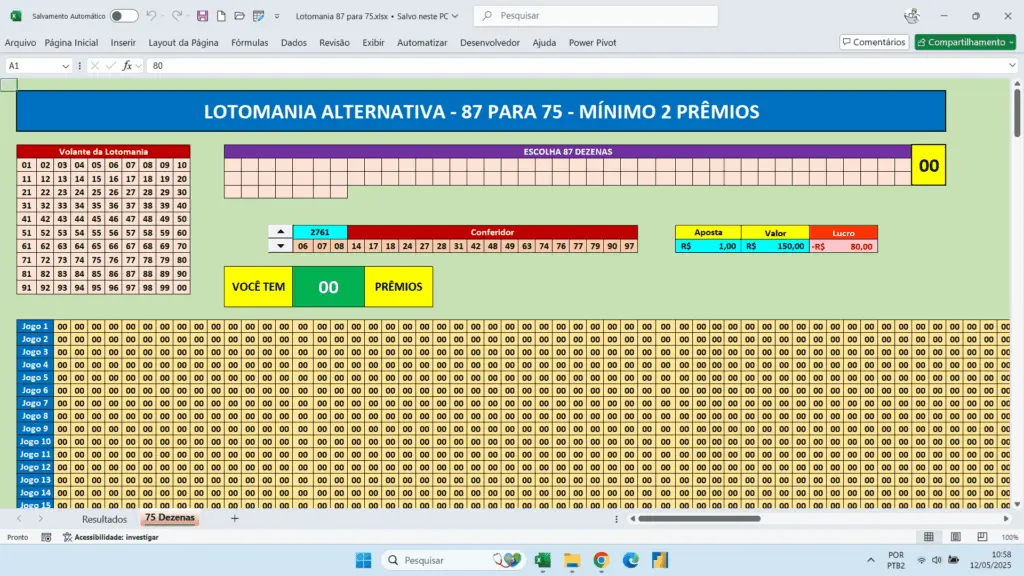Click the spinner up arrow beside 2761

pyautogui.click(x=280, y=232)
